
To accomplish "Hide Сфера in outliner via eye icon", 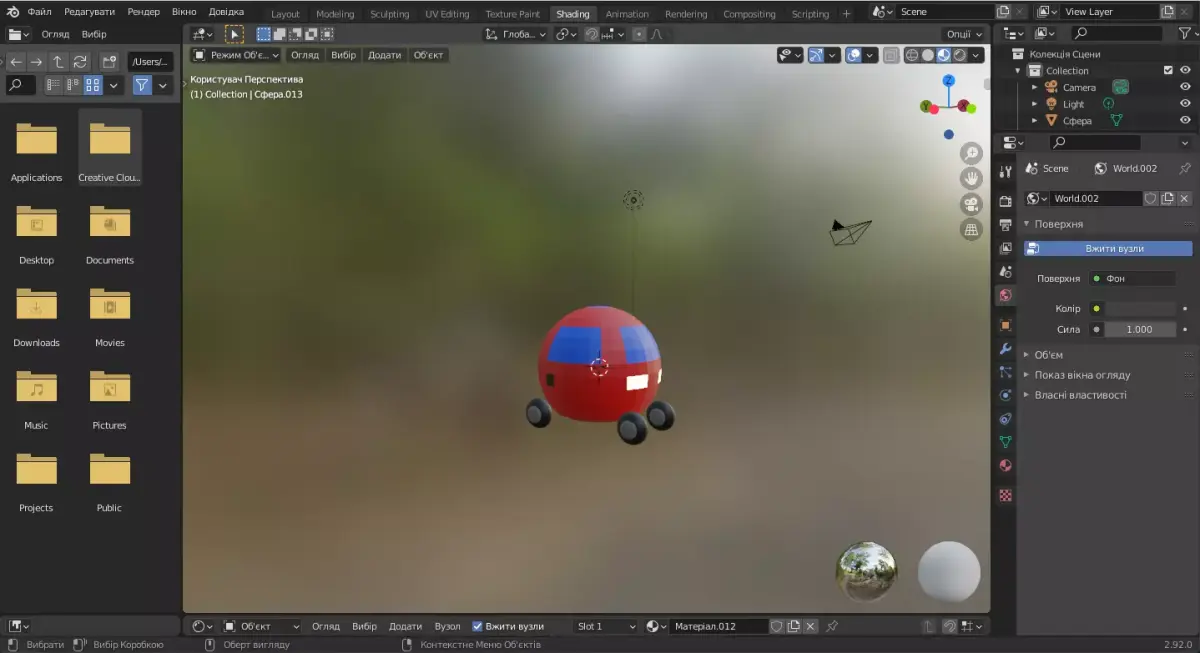I will coord(1185,121).
